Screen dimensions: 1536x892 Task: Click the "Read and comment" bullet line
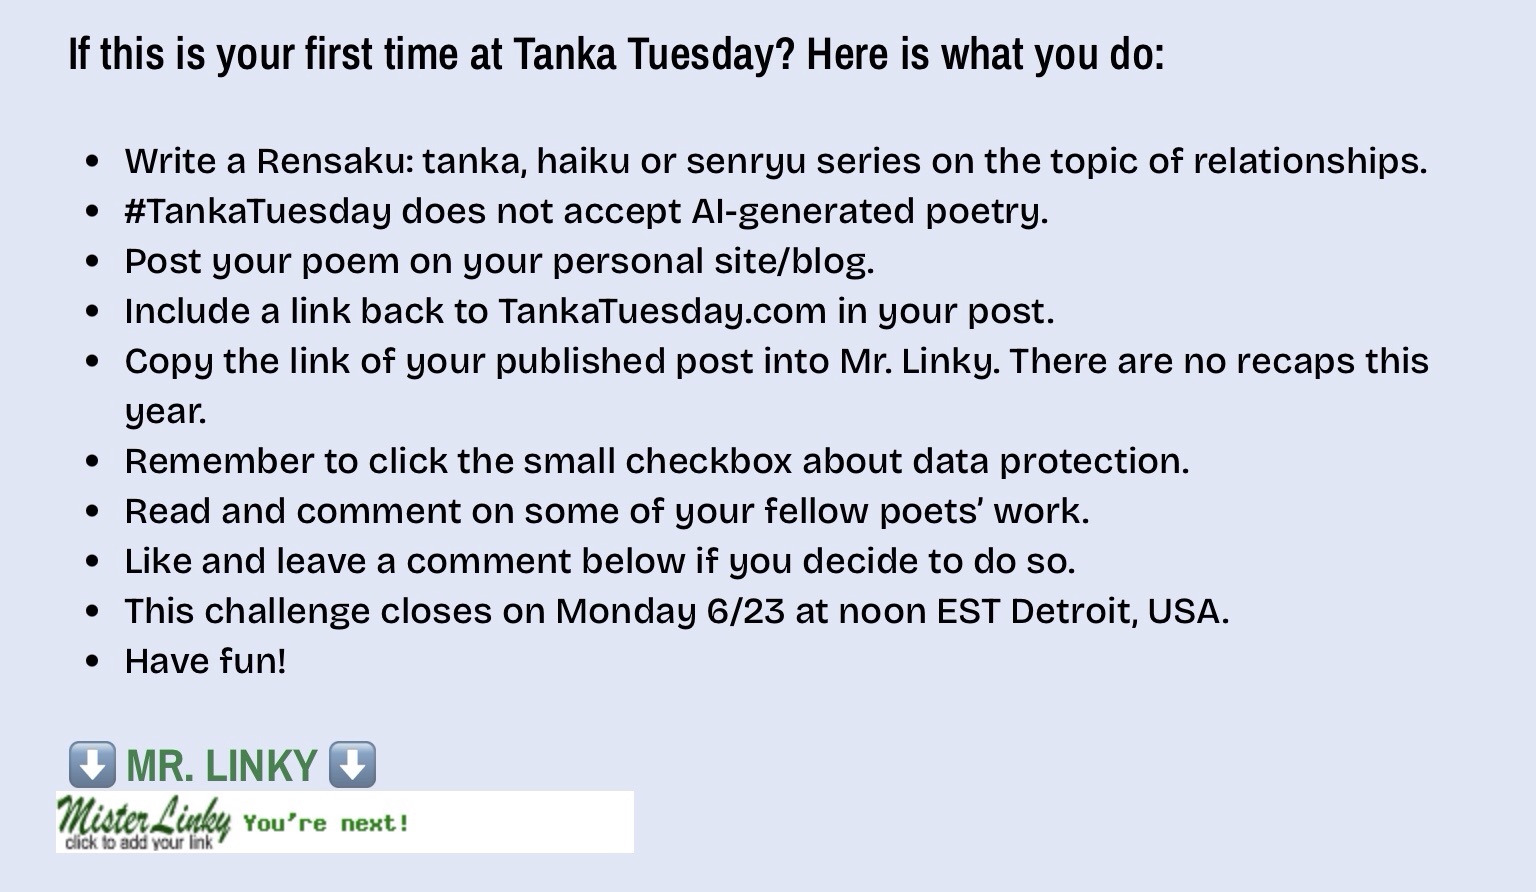pyautogui.click(x=606, y=511)
